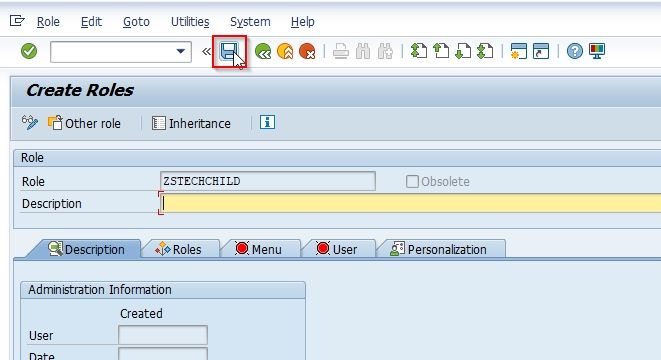This screenshot has height=360, width=661.
Task: Open the Goto menu
Action: point(136,21)
